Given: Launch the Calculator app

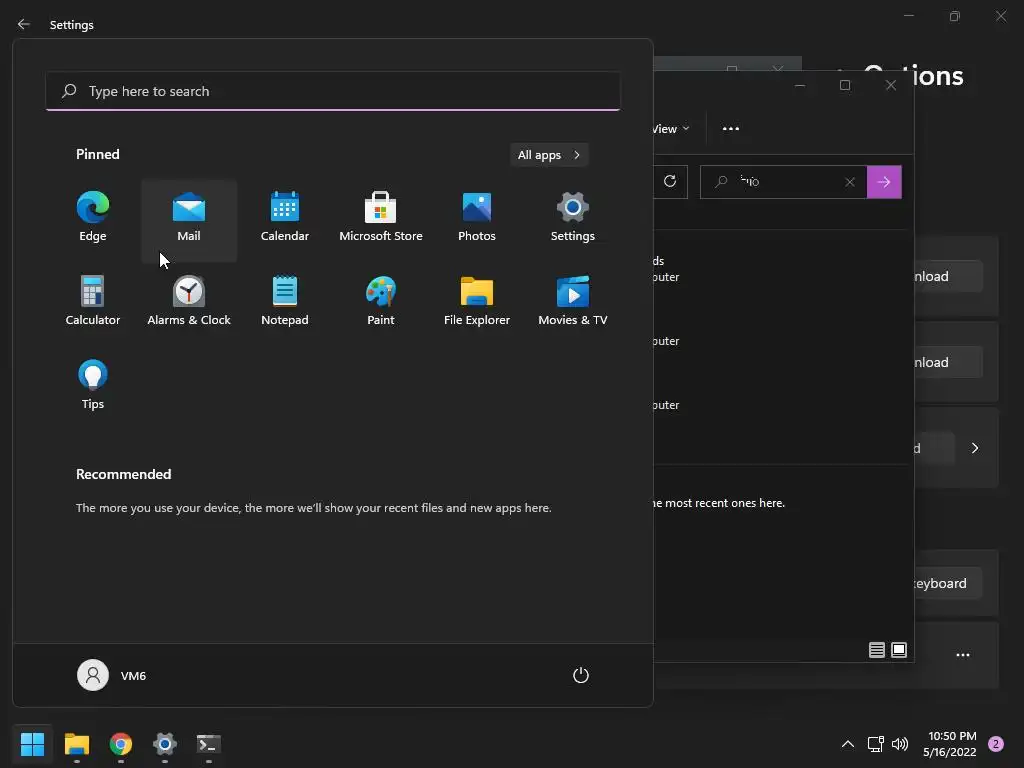Looking at the screenshot, I should (x=93, y=301).
